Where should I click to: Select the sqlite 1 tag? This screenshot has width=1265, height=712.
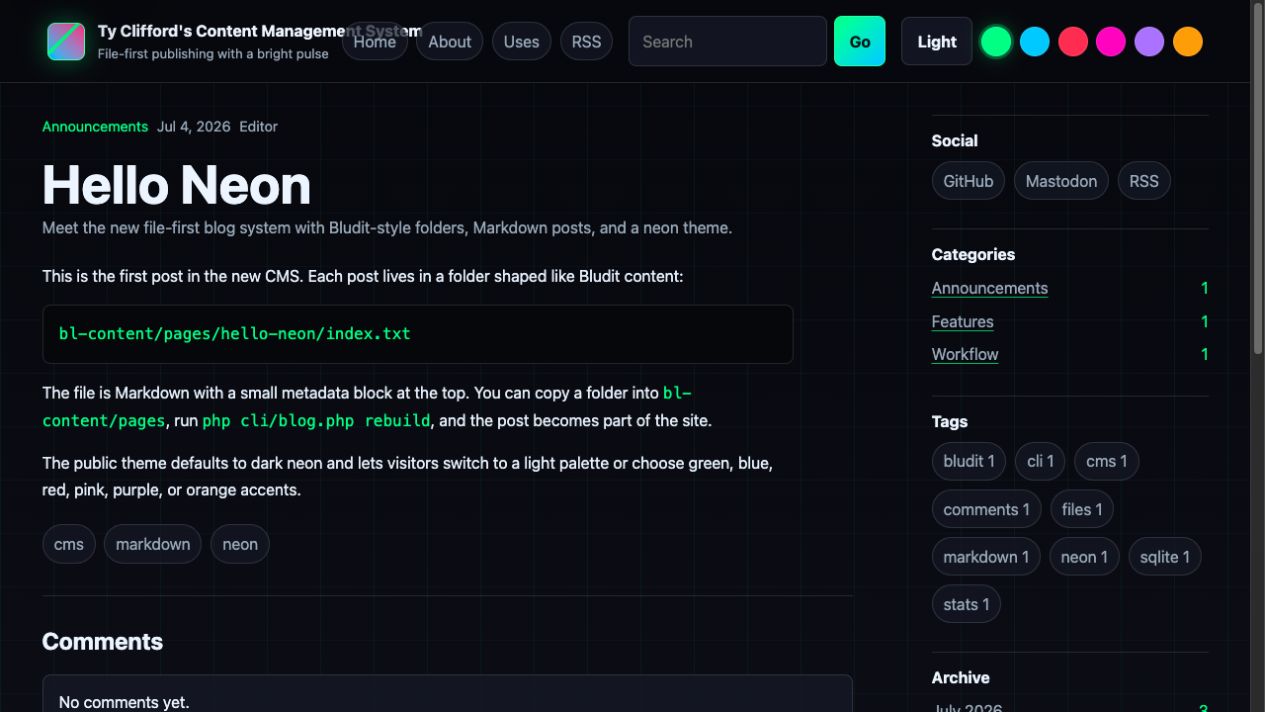1165,557
